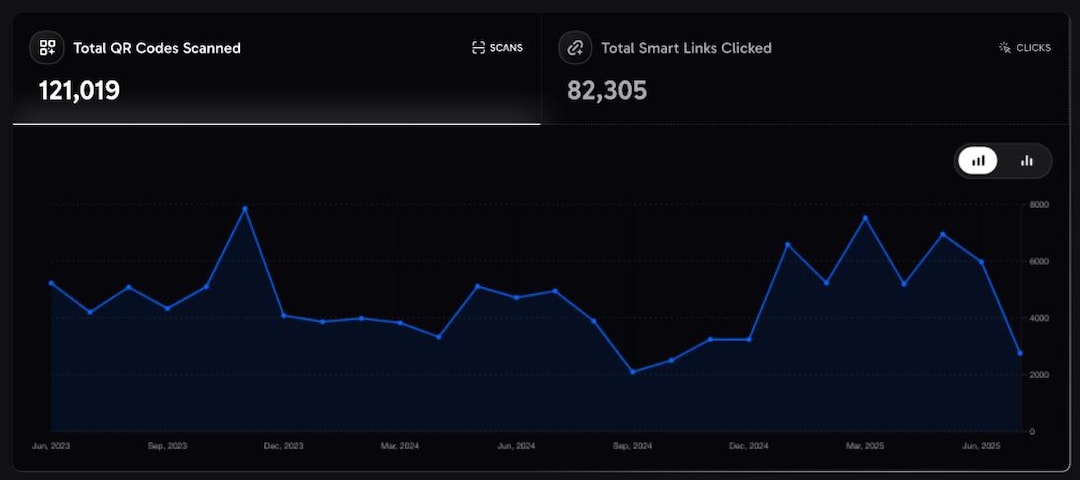The height and width of the screenshot is (480, 1080).
Task: Click the data point above Jun, 2025 label
Action: click(x=982, y=262)
